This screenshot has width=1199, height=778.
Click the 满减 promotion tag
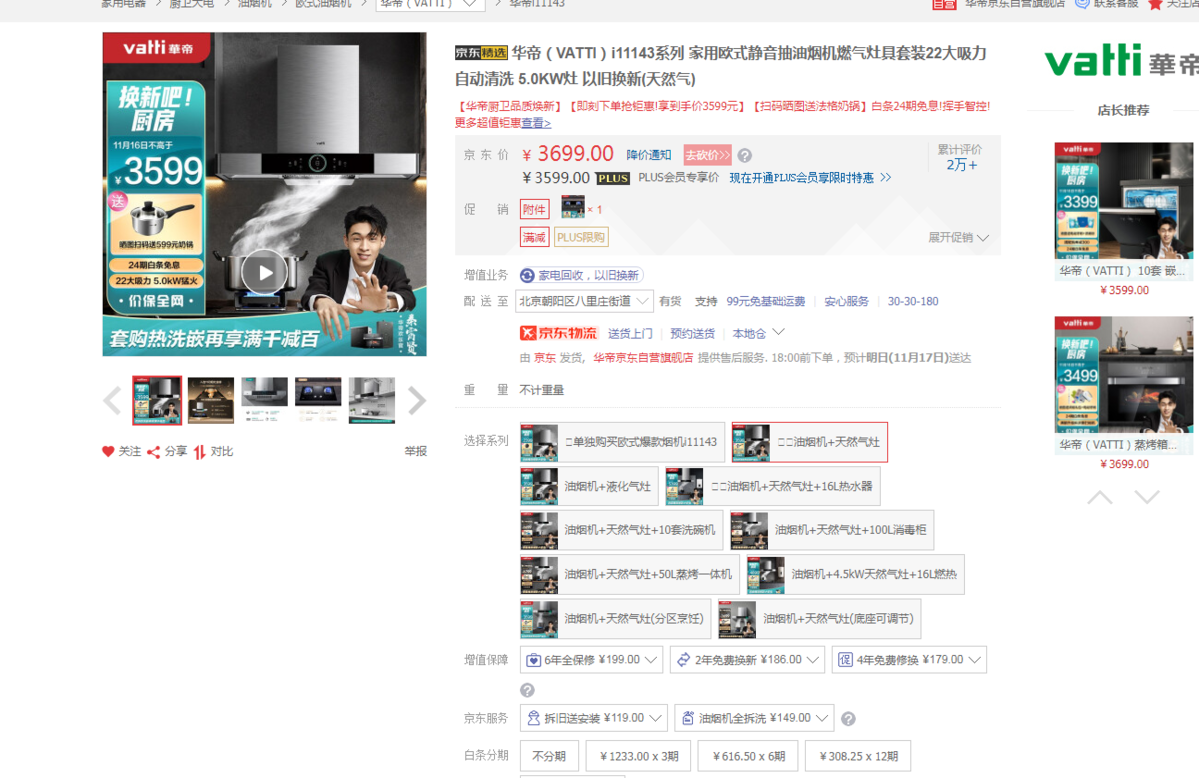tap(535, 237)
